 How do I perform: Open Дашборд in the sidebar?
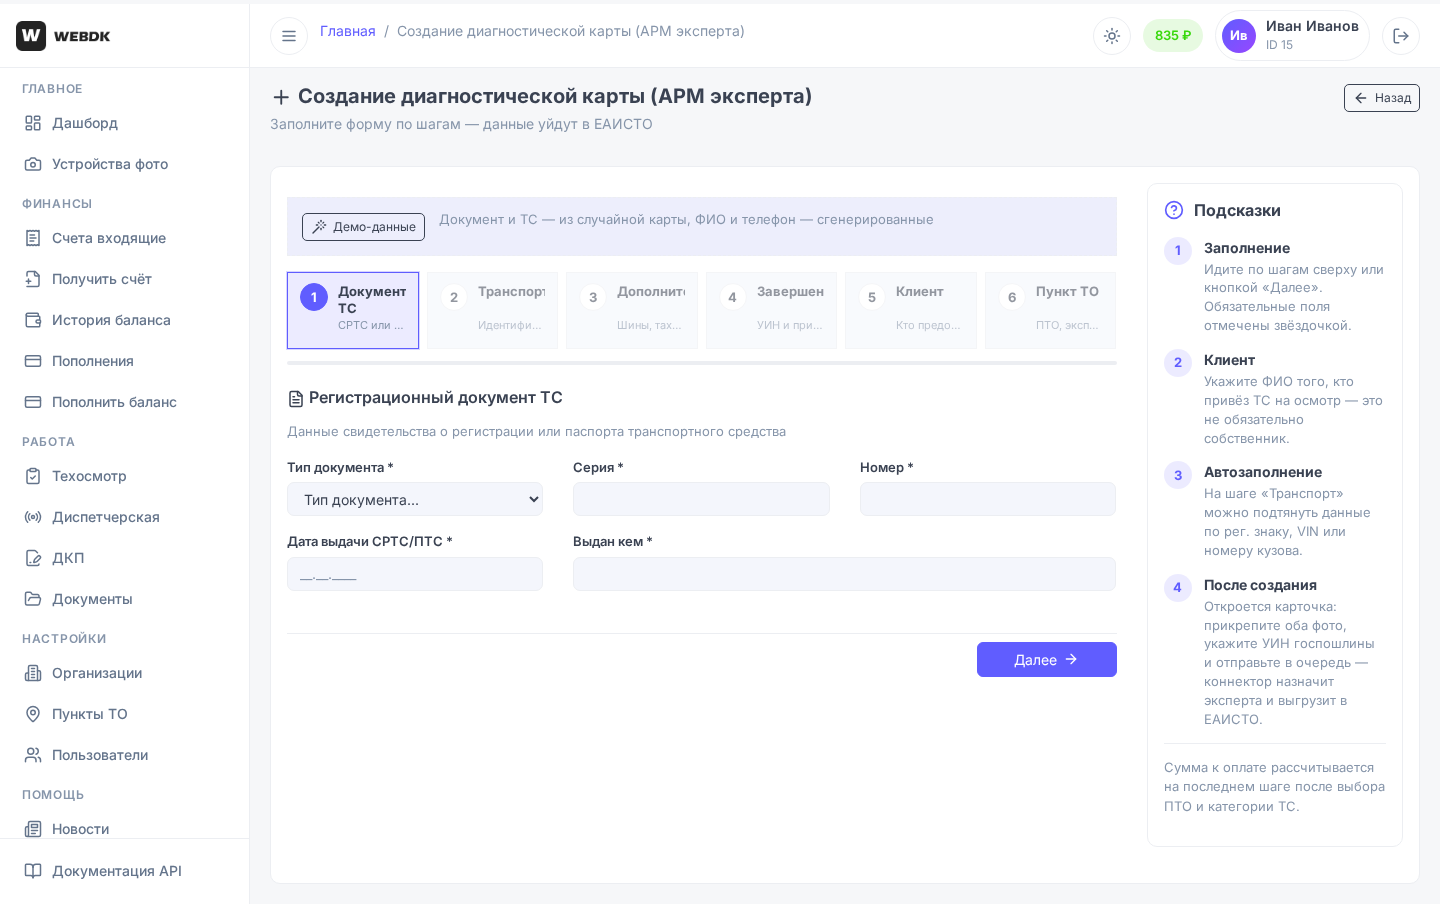coord(125,123)
